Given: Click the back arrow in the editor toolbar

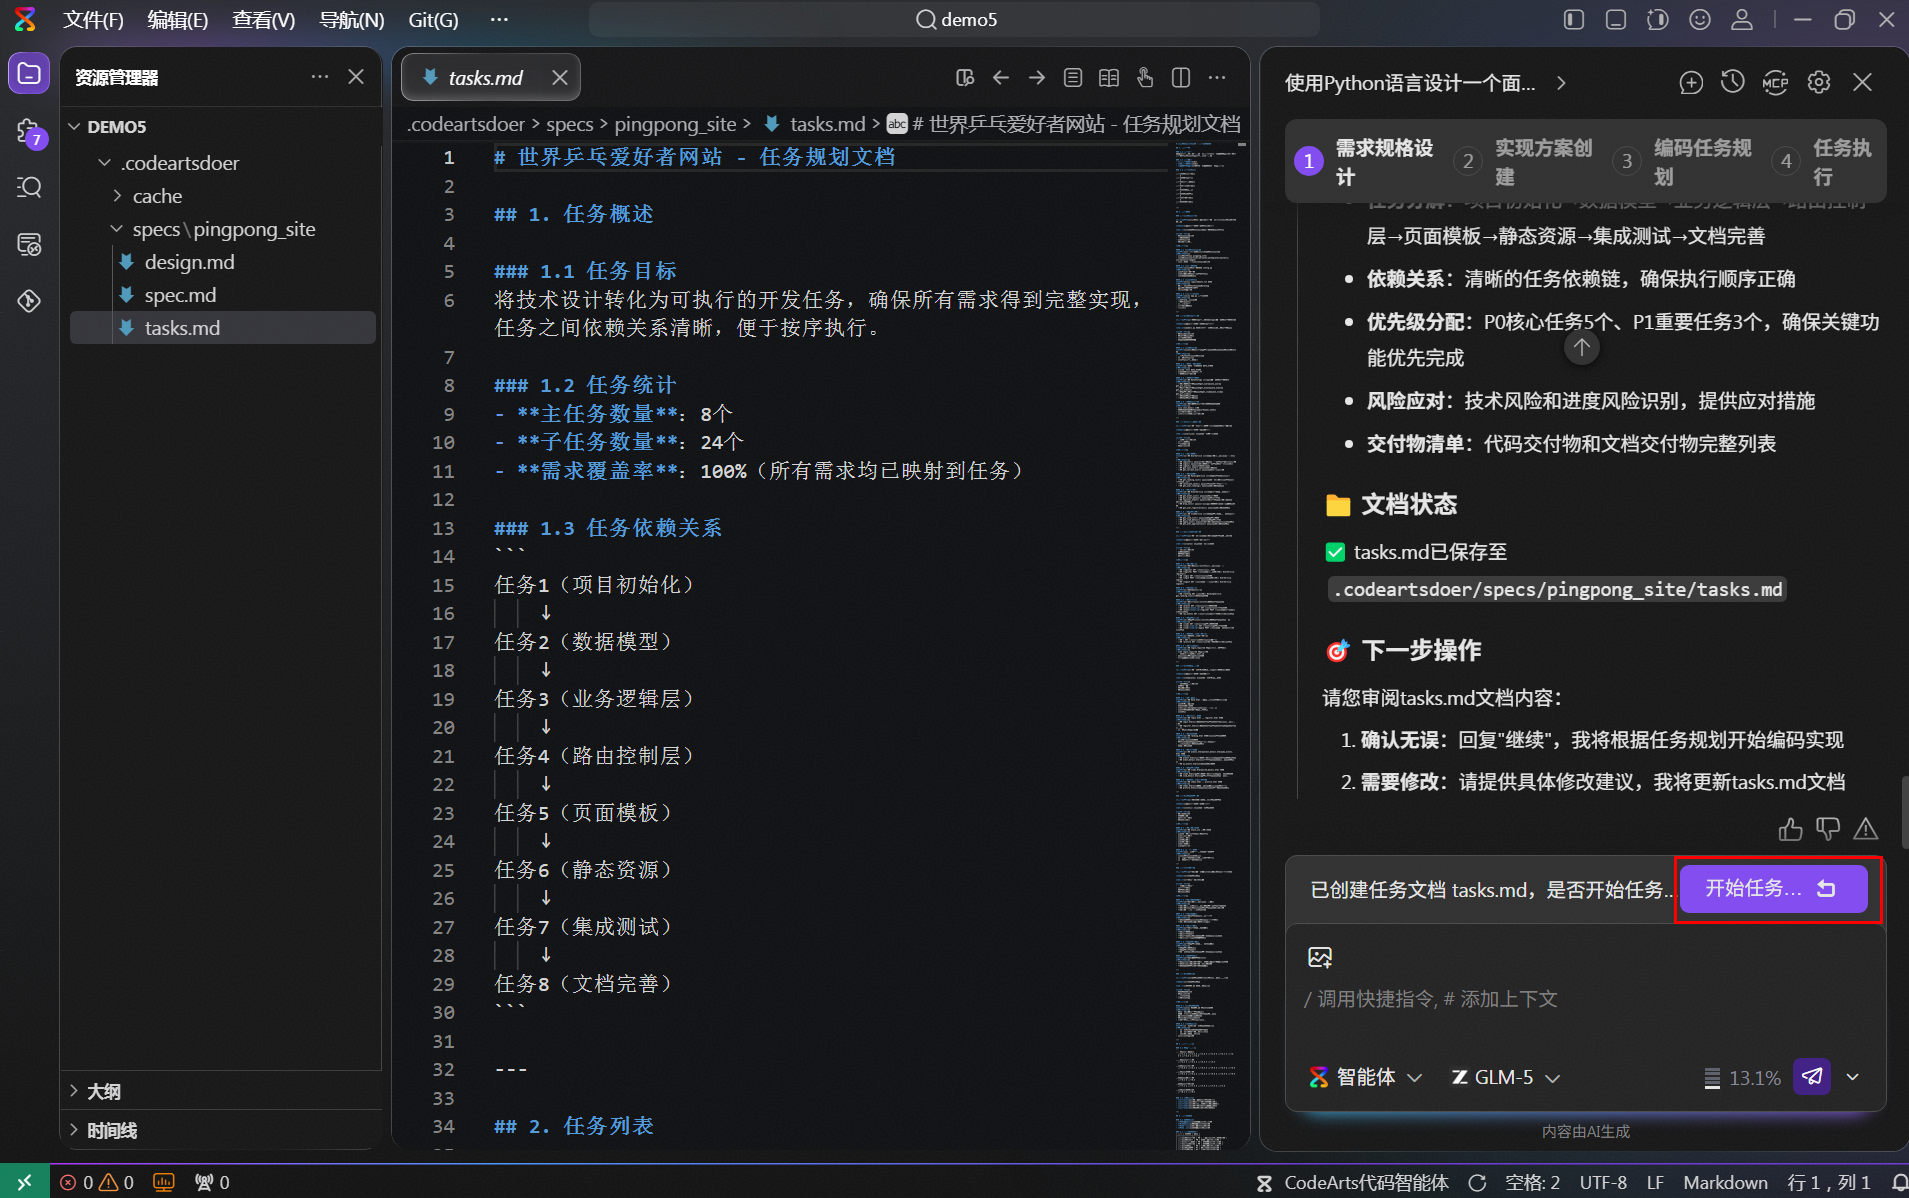Looking at the screenshot, I should 1001,78.
